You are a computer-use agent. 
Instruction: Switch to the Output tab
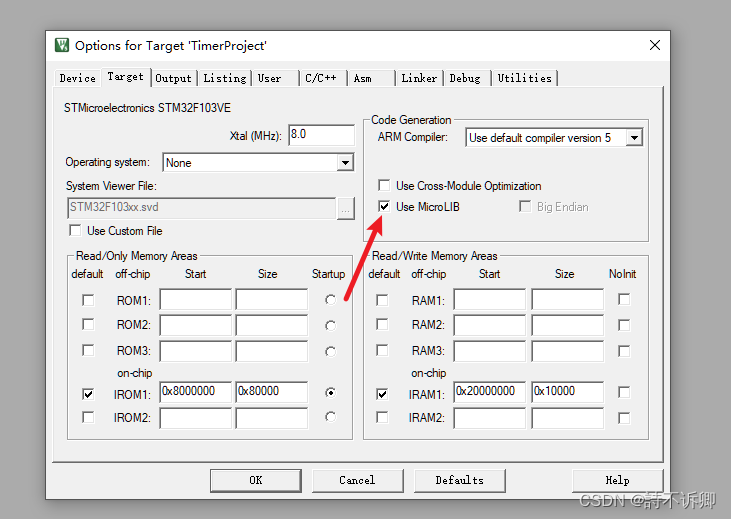point(173,78)
